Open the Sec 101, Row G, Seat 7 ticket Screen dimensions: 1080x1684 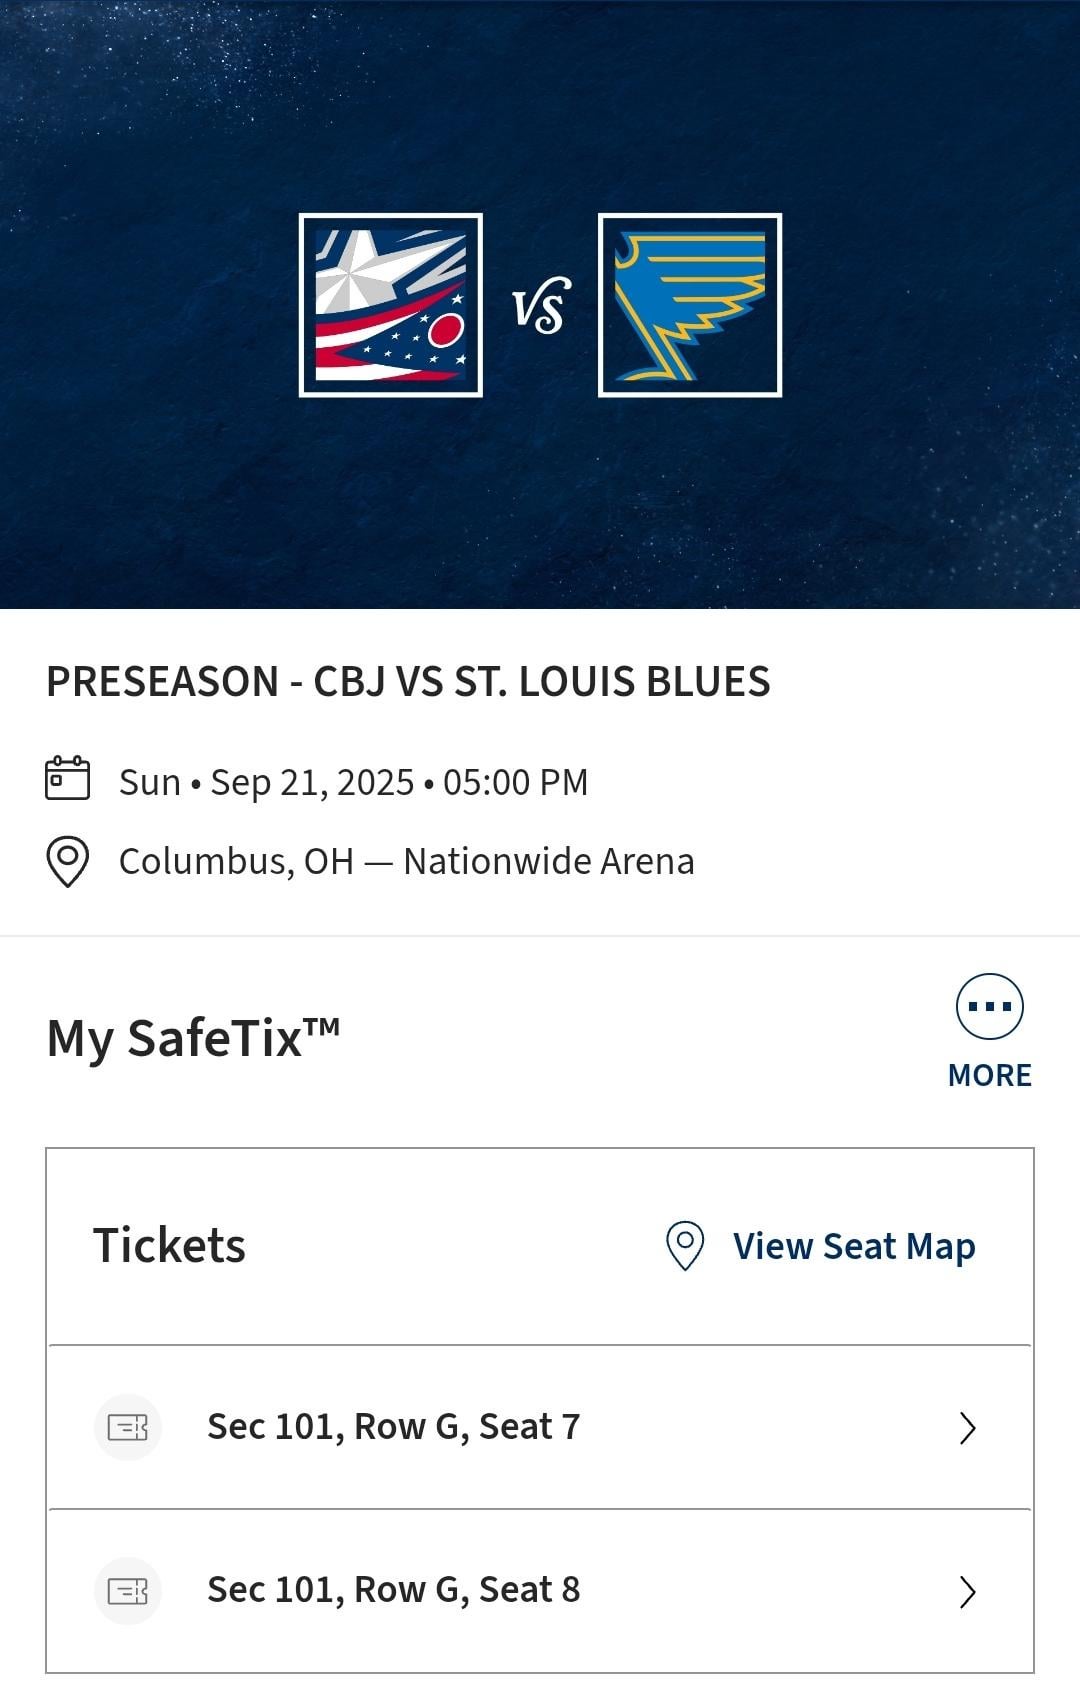click(x=393, y=1427)
